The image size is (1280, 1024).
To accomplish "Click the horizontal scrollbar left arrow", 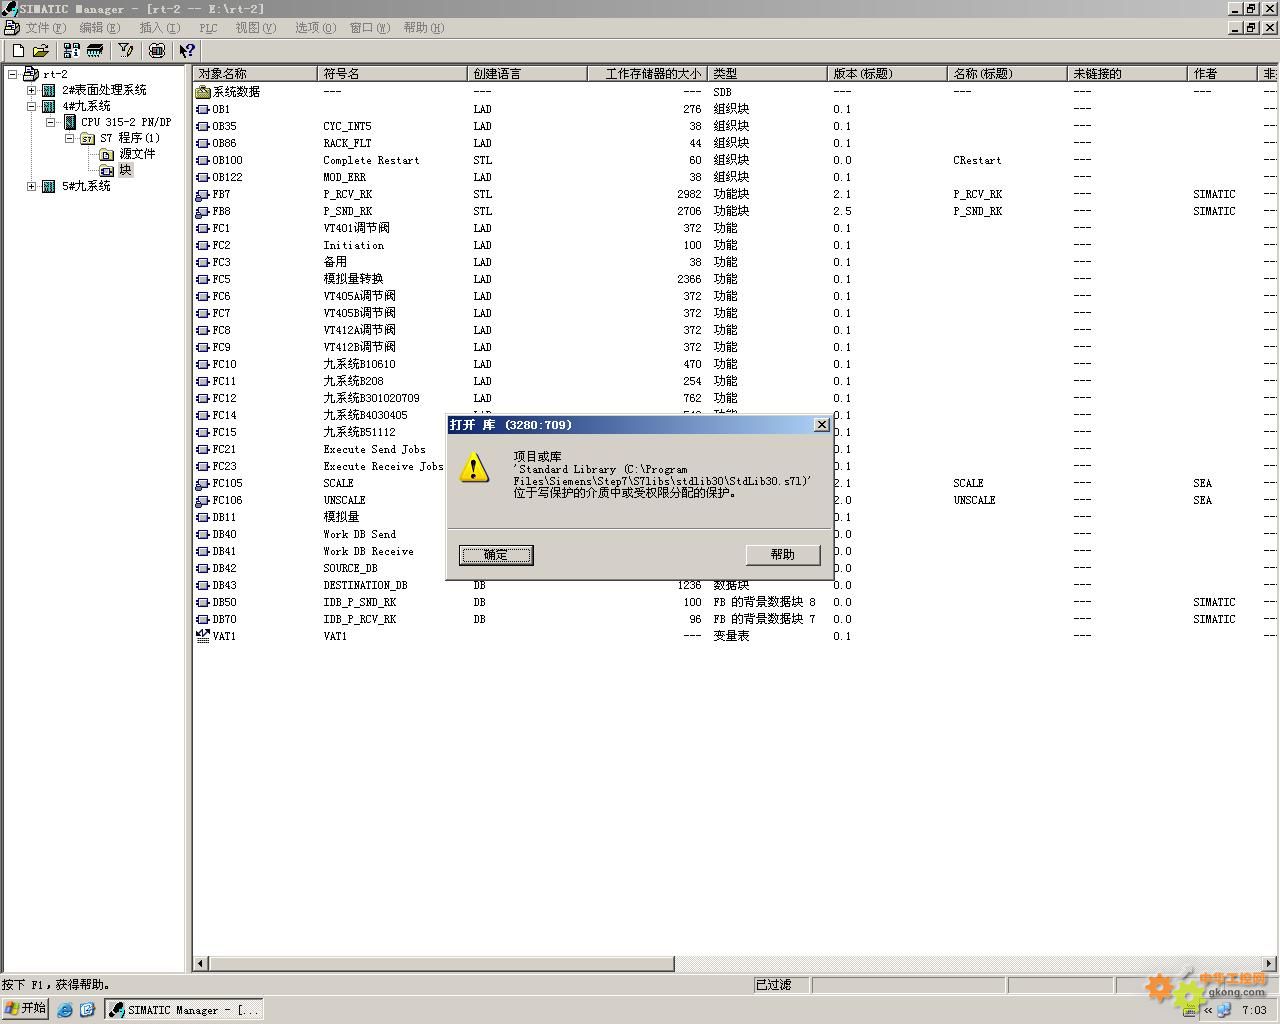I will [201, 964].
